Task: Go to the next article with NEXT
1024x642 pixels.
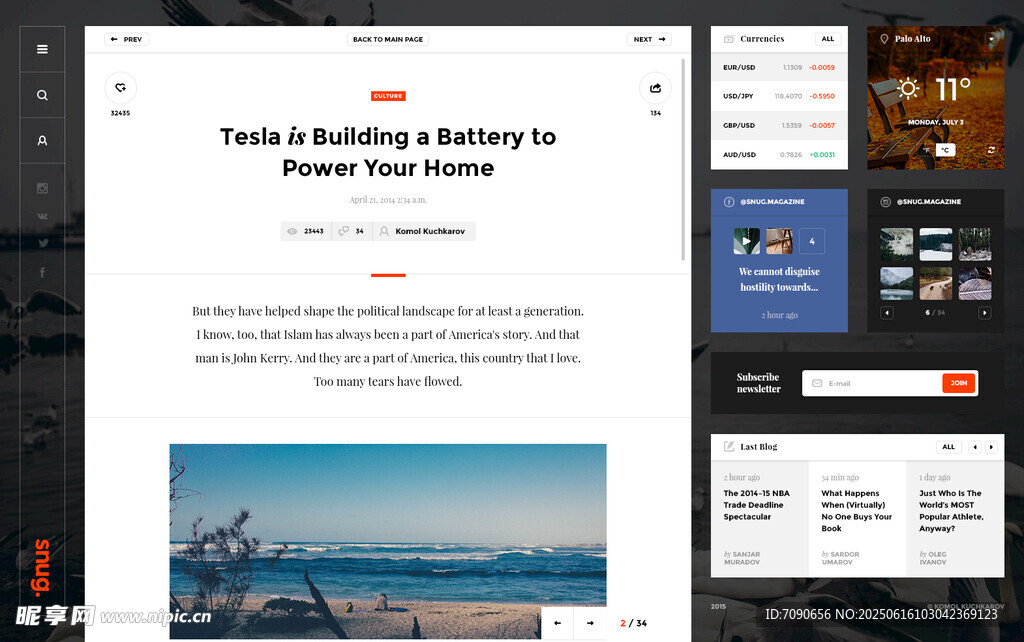Action: tap(649, 39)
